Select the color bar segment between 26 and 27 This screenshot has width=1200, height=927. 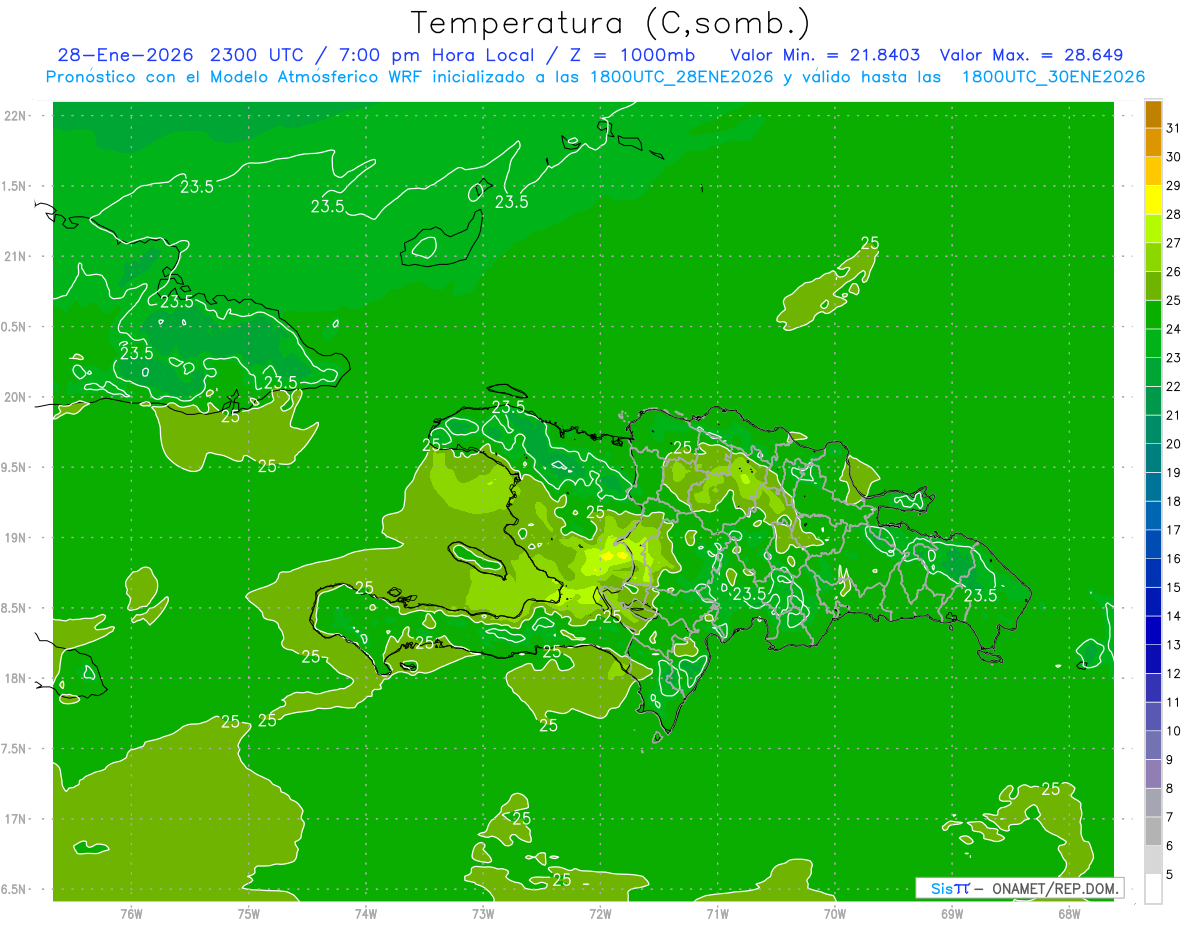pyautogui.click(x=1153, y=257)
